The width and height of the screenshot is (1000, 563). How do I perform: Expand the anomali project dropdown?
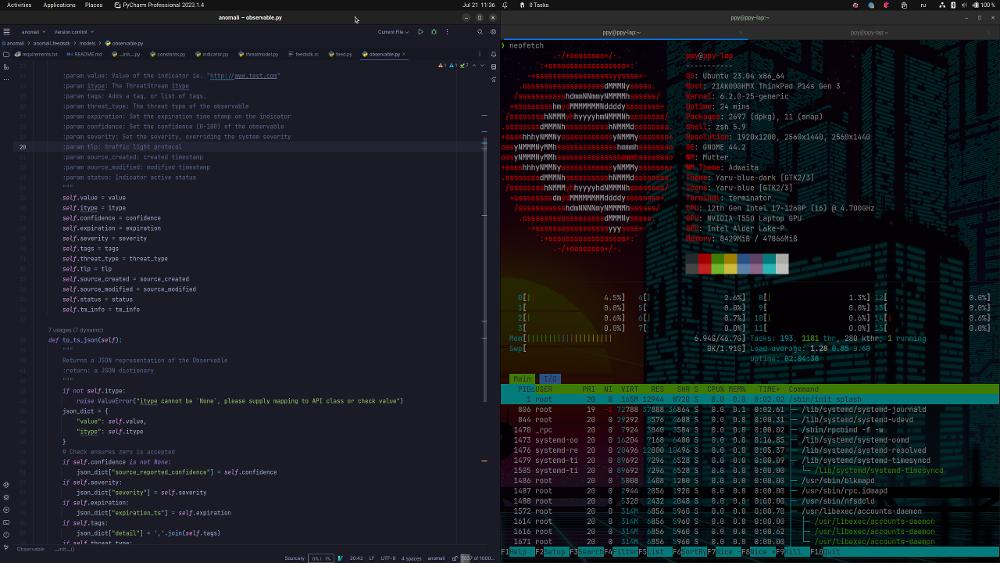[33, 32]
